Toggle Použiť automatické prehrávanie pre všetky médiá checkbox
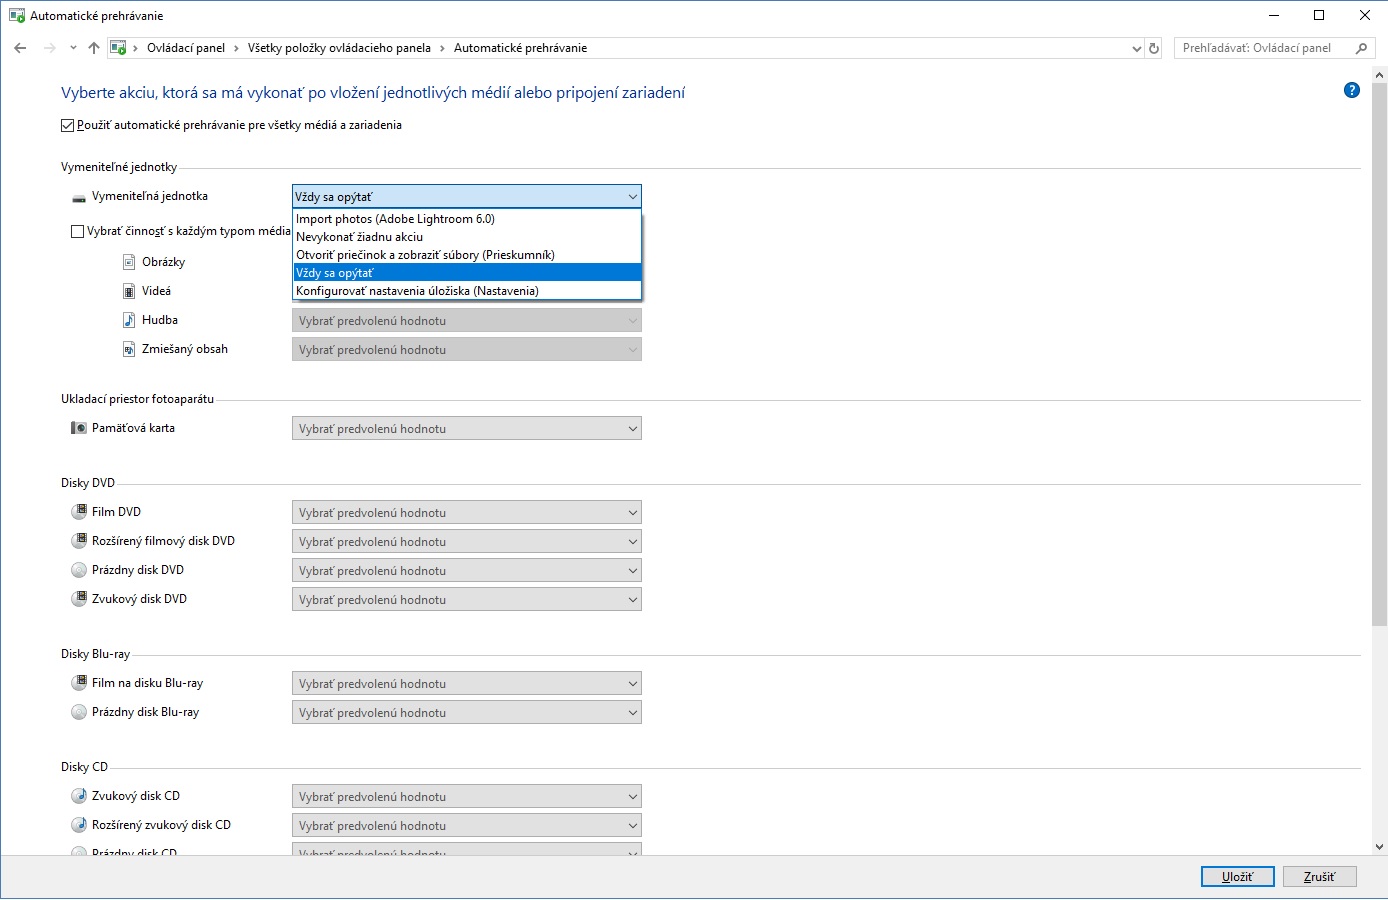Viewport: 1388px width, 900px height. pos(68,125)
